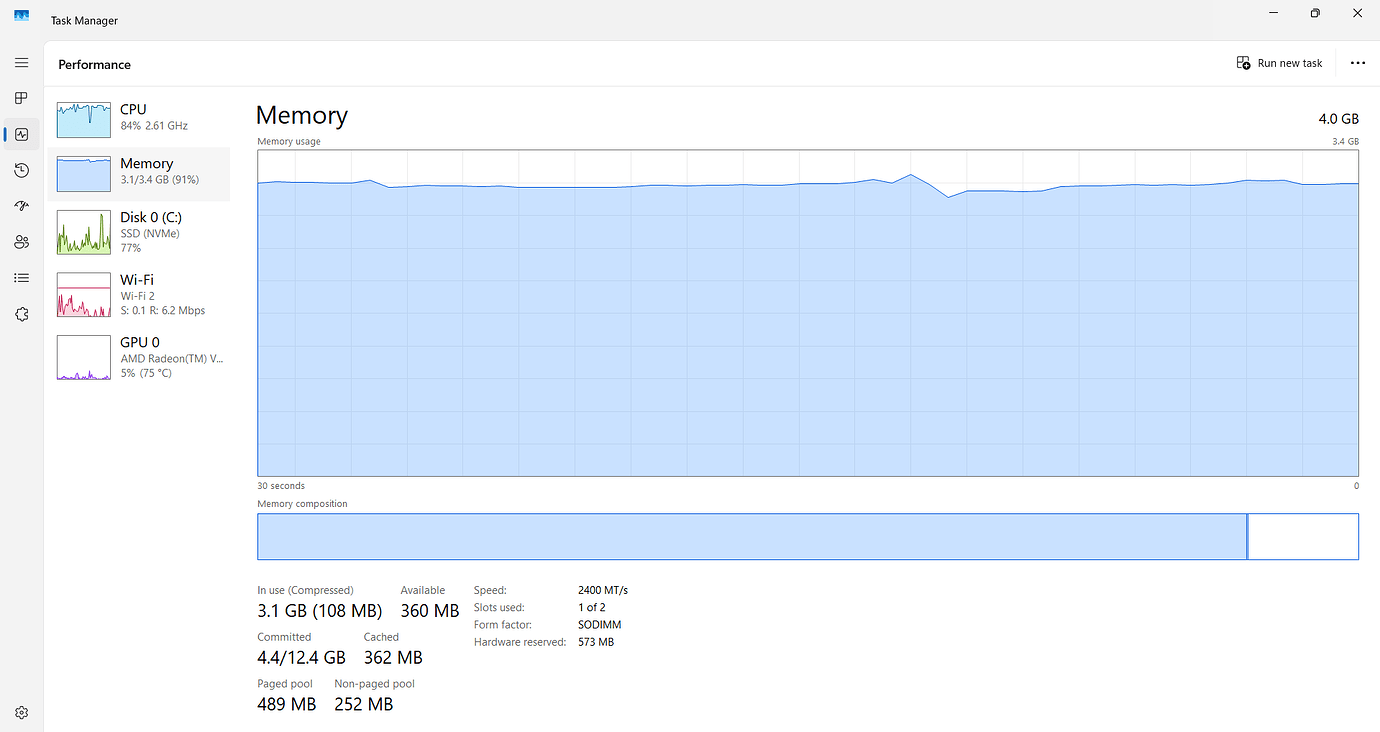Click the Memory usage label above the graph
Viewport: 1380px width, 732px height.
289,142
